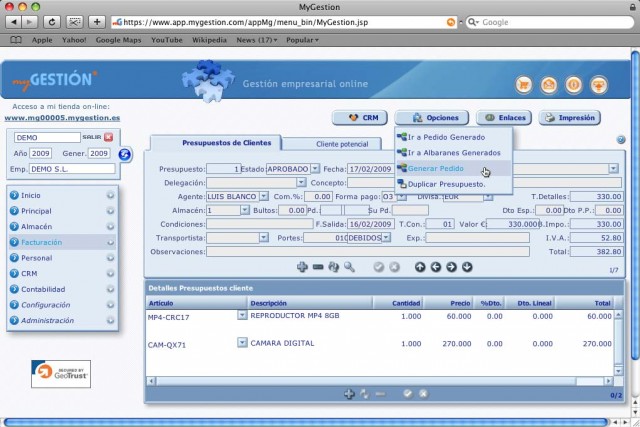Click the CRM button
640x427 pixels.
(360, 118)
